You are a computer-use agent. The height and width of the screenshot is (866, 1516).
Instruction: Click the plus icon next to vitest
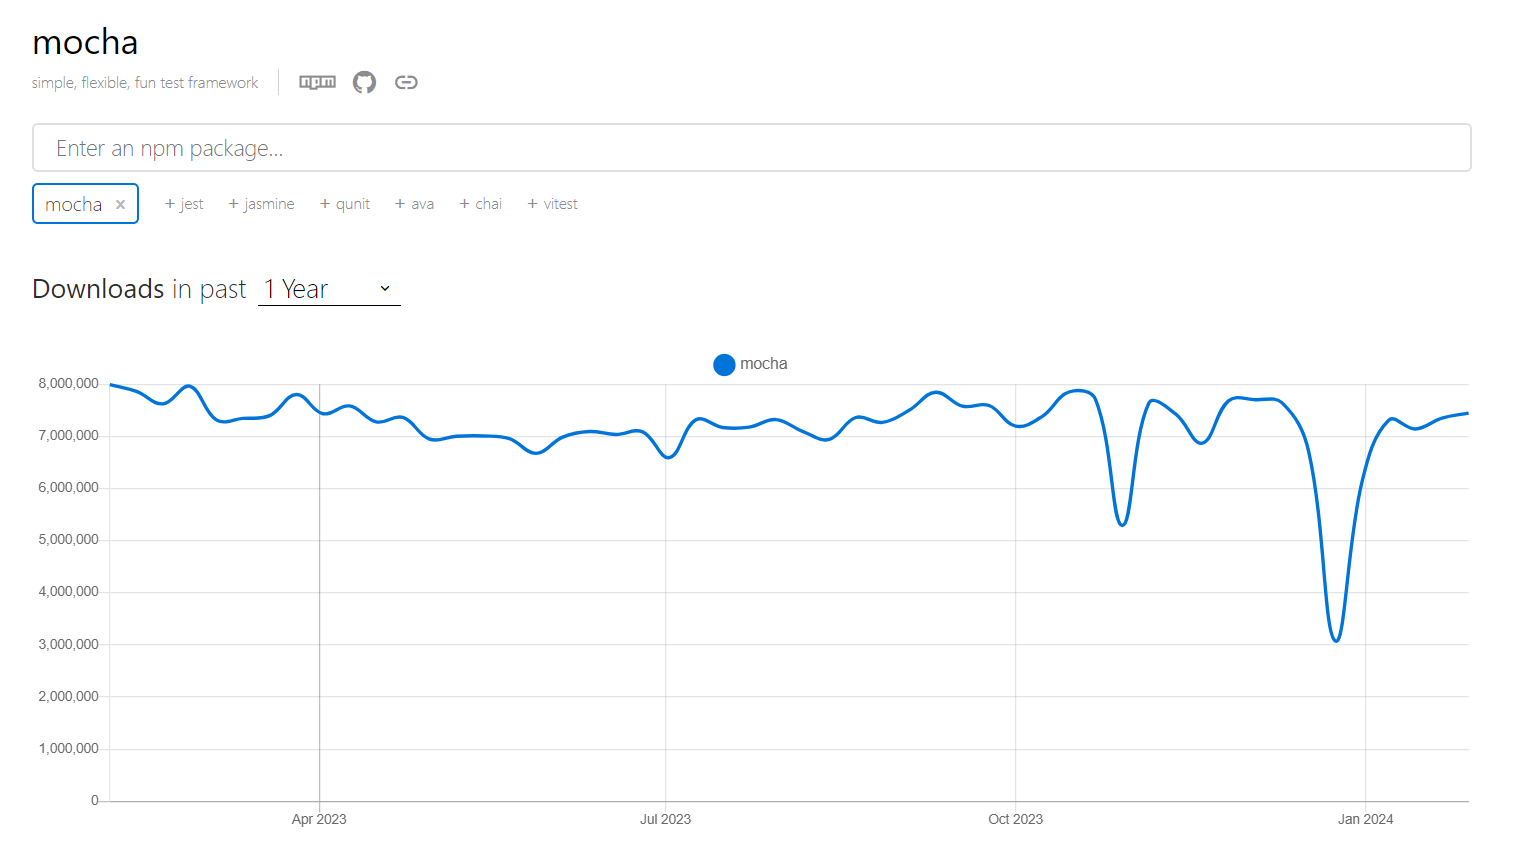530,203
